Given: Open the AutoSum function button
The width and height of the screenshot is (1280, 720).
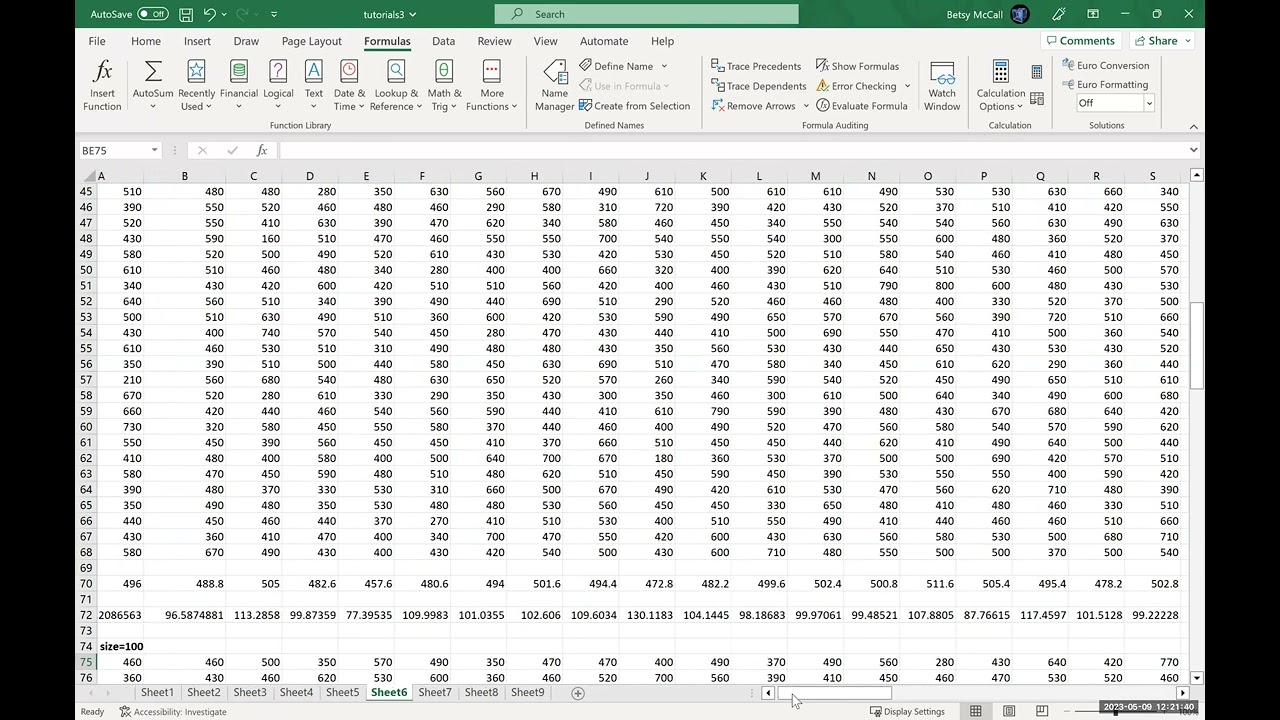Looking at the screenshot, I should (153, 85).
